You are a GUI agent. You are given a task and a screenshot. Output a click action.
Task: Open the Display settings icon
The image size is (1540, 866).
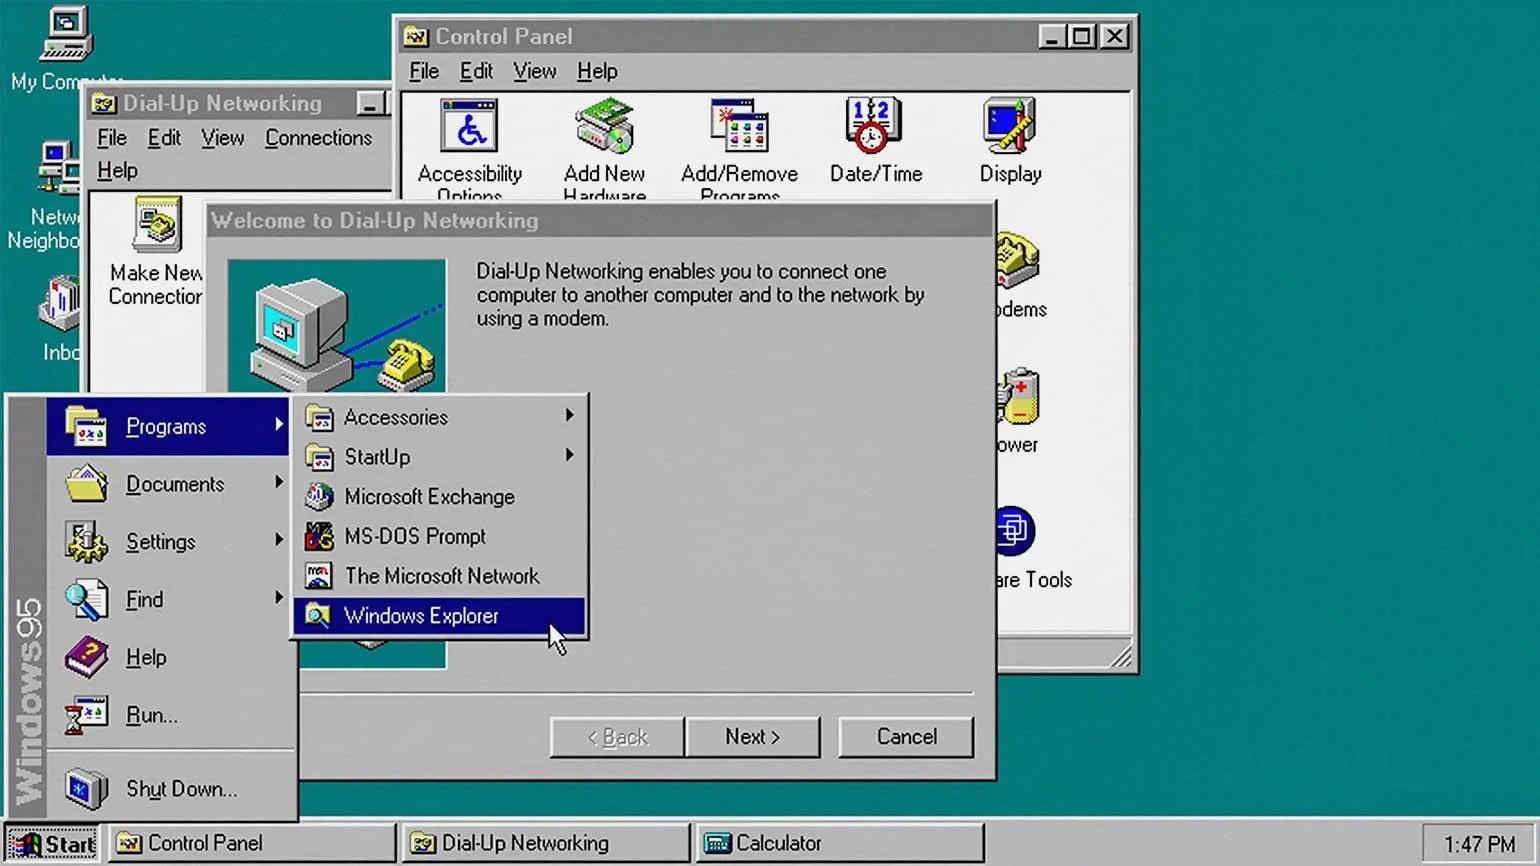1010,129
